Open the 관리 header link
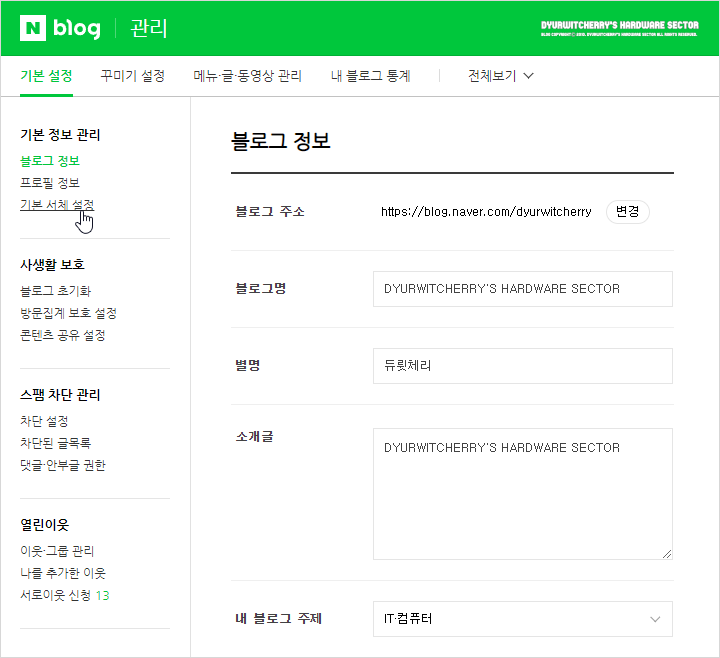Screen dimensions: 720x658 point(149,28)
